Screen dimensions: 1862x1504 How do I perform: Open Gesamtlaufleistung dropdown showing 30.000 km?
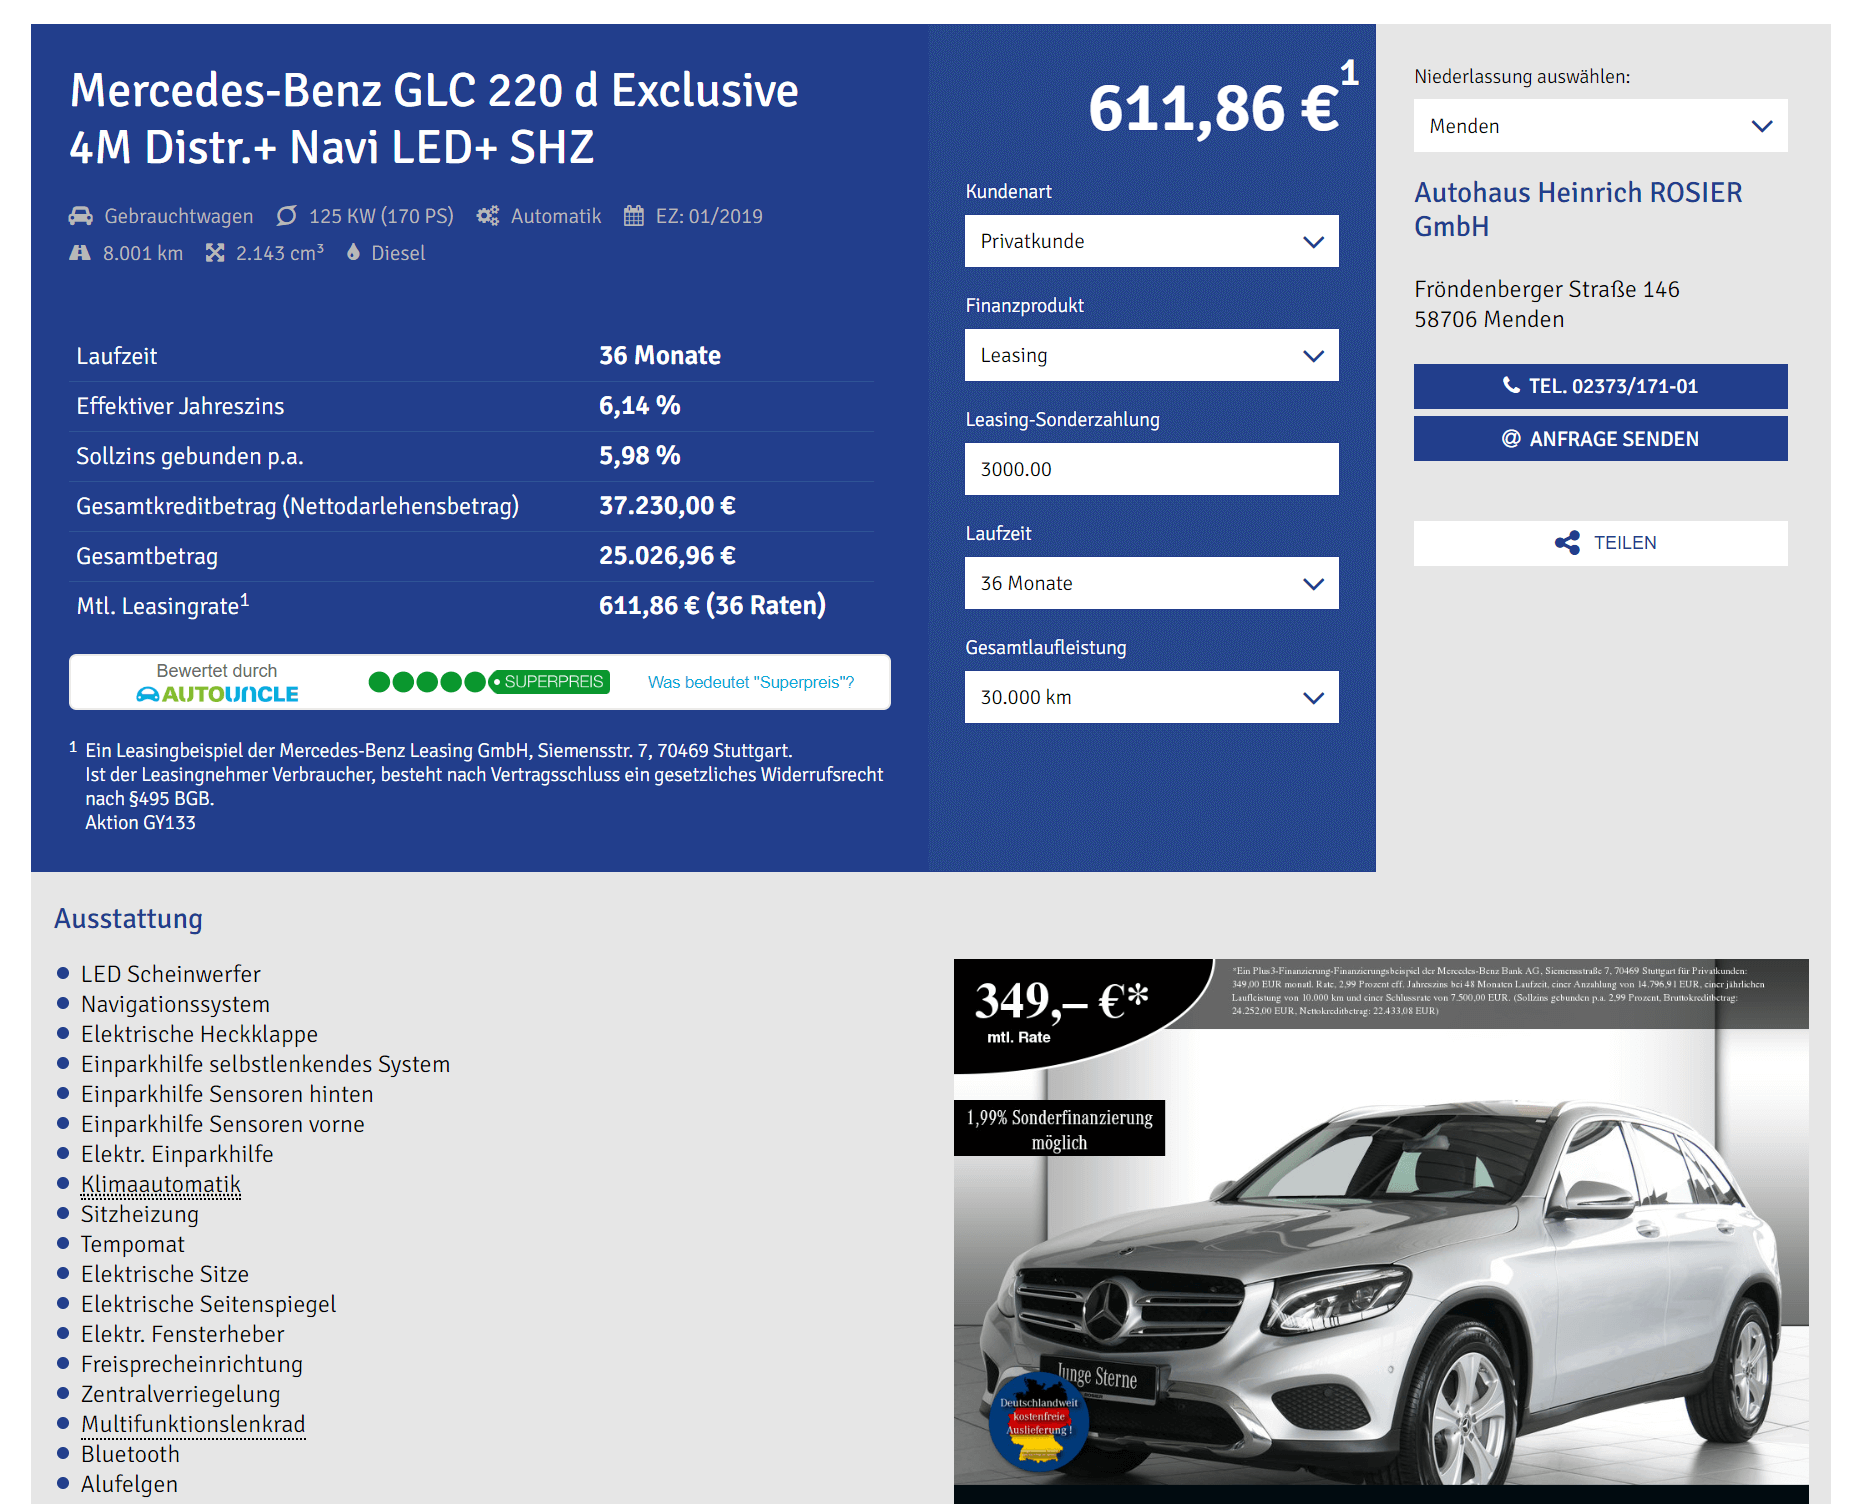point(1151,697)
